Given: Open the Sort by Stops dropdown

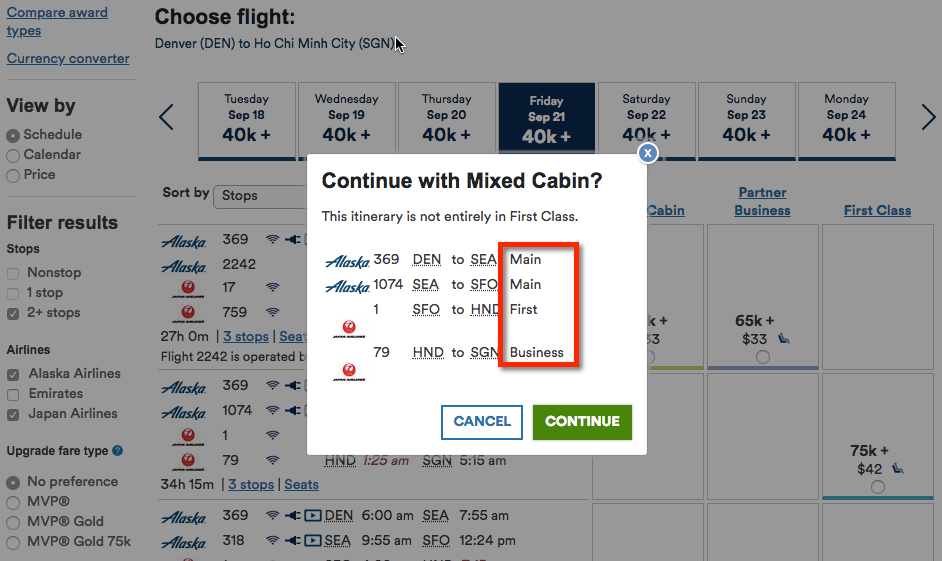Looking at the screenshot, I should (x=261, y=196).
